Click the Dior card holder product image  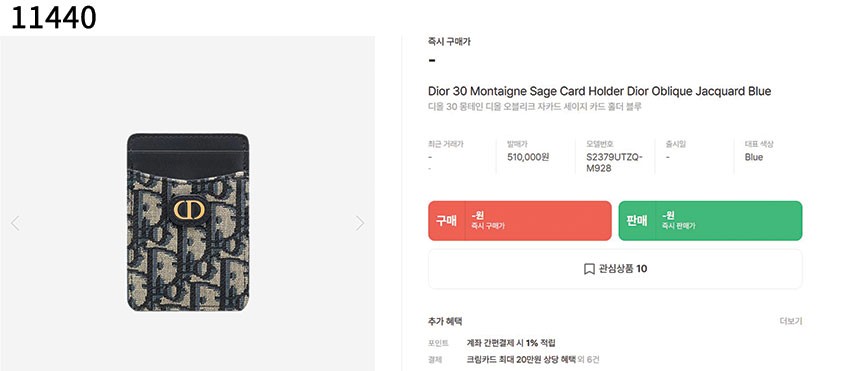(x=188, y=222)
